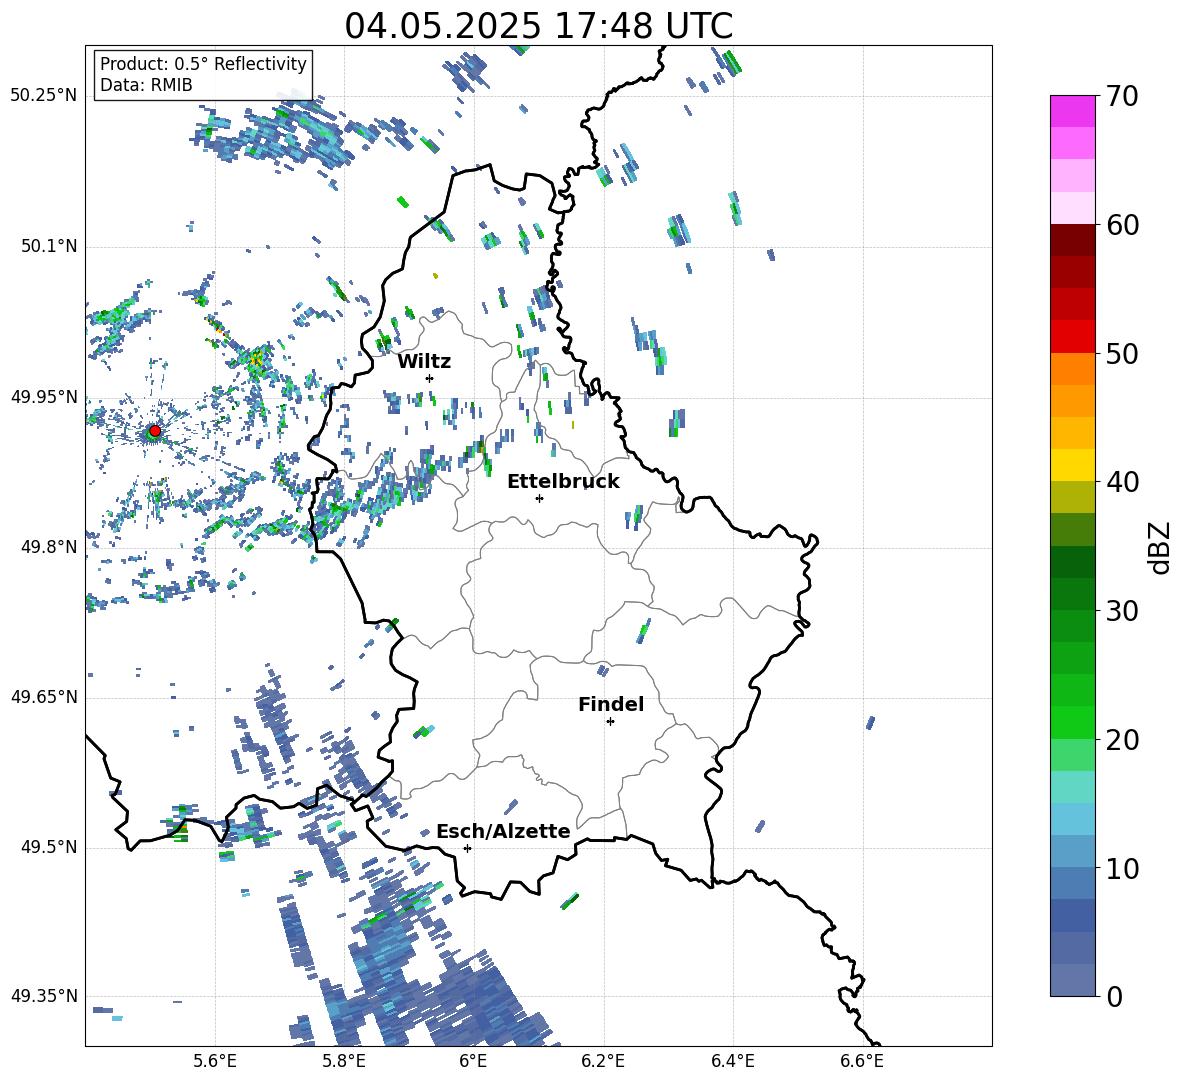Screen dimensions: 1184x1081
Task: Click the 'Data: RMIB' text
Action: pyautogui.click(x=146, y=85)
